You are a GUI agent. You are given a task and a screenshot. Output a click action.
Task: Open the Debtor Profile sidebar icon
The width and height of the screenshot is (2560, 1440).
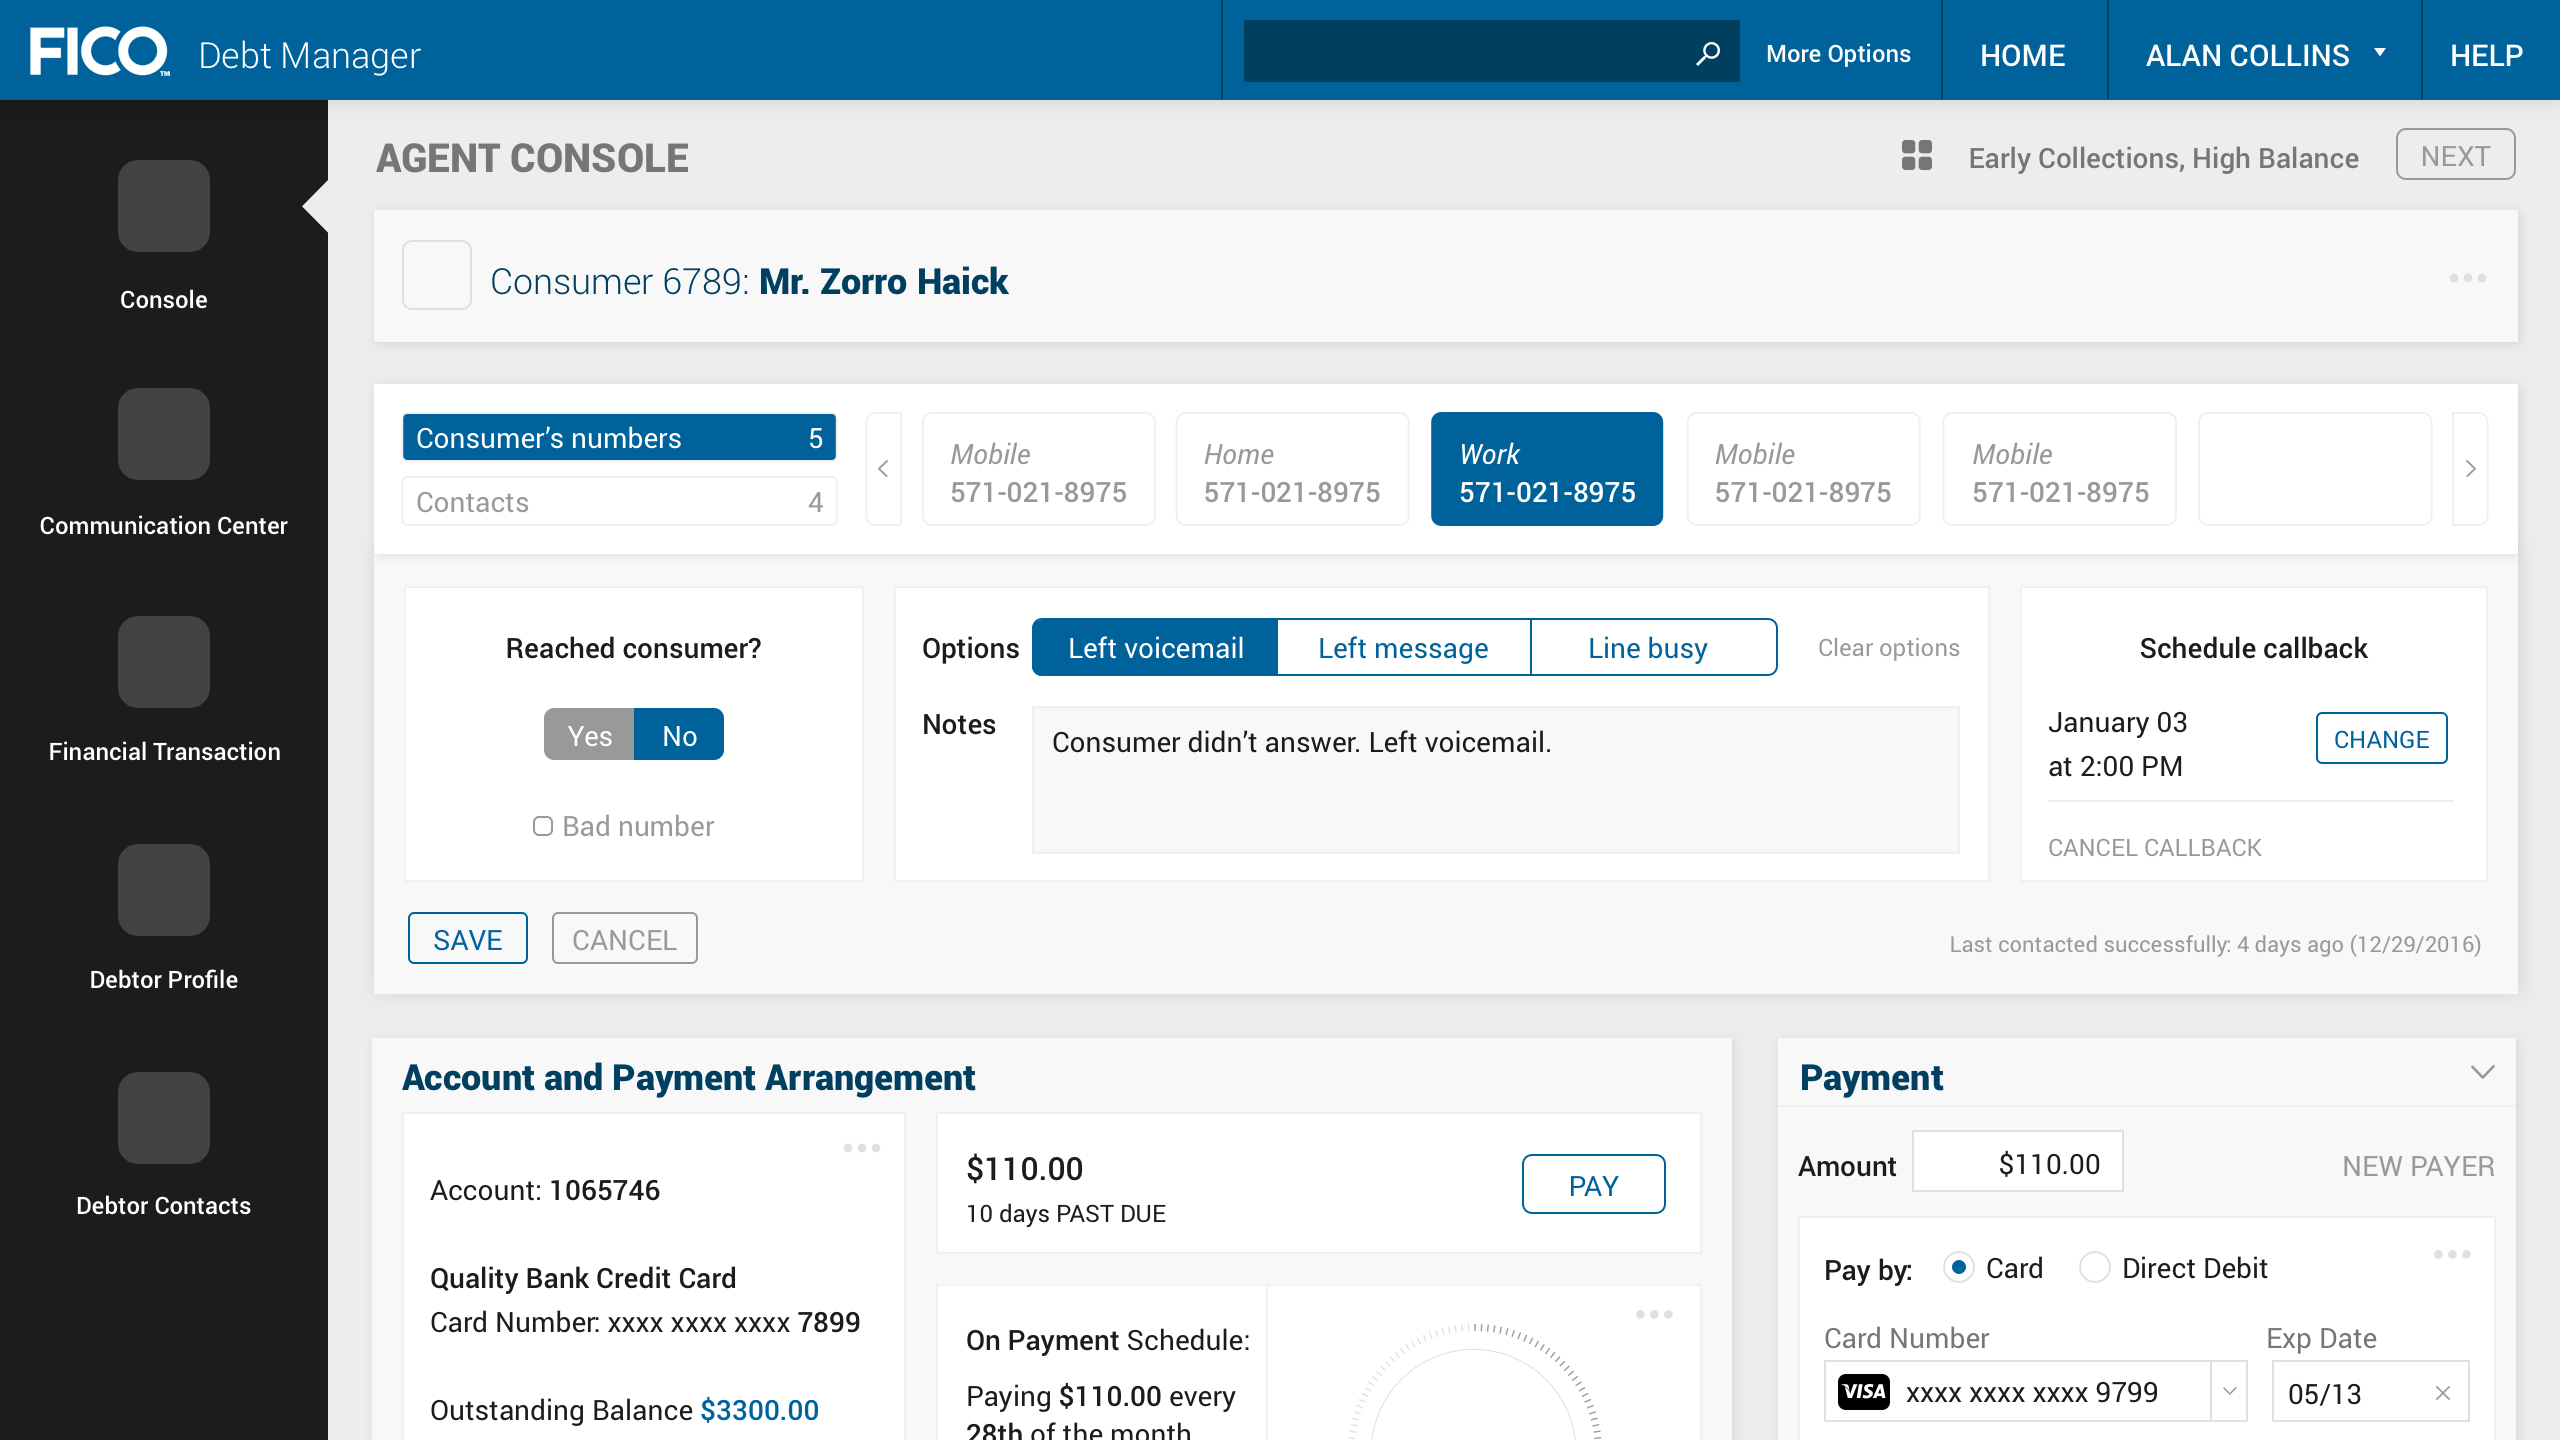coord(164,890)
